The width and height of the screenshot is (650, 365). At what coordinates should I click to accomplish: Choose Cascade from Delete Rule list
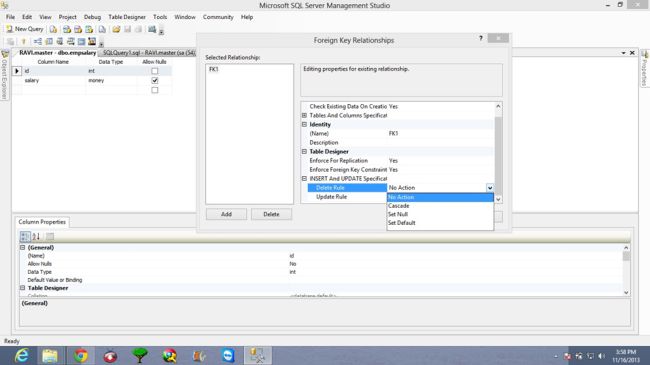pyautogui.click(x=440, y=206)
